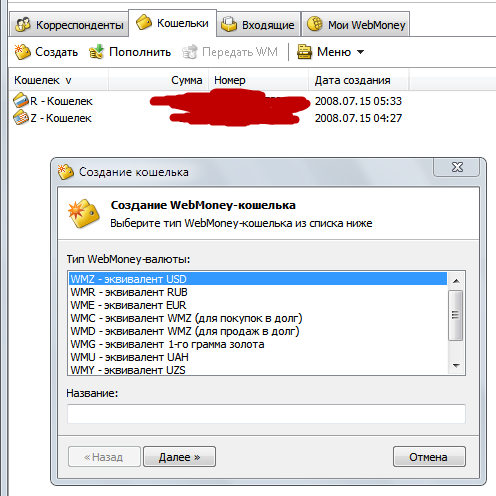The height and width of the screenshot is (496, 496).
Task: Click the dialog title bar wallet icon
Action: 65,172
